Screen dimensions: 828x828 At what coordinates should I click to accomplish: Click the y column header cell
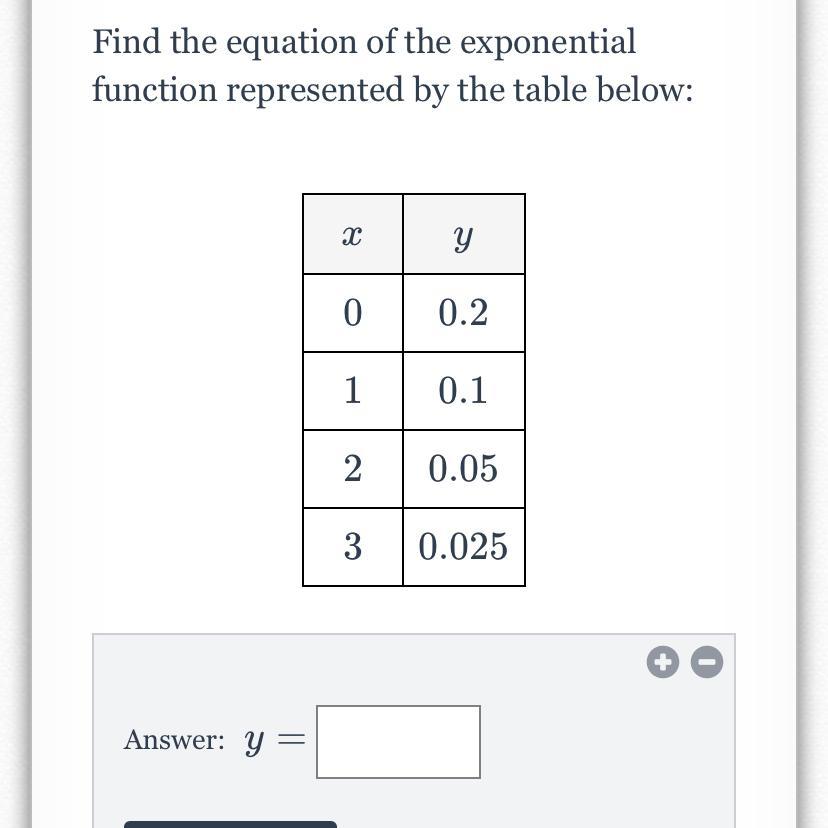[463, 235]
